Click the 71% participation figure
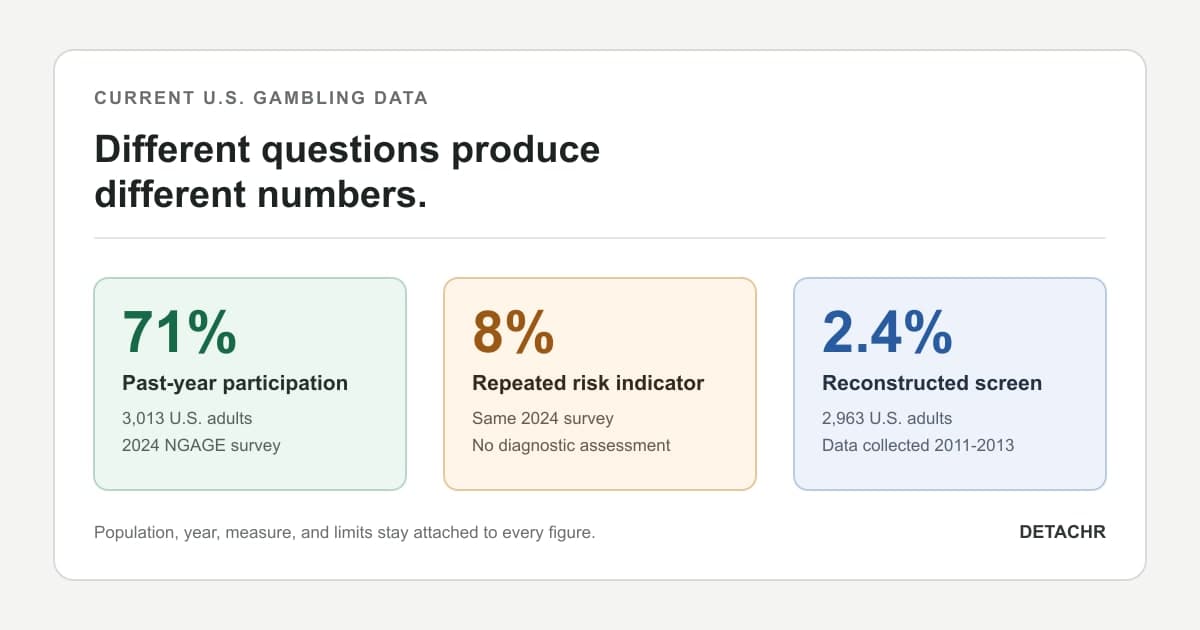Image resolution: width=1200 pixels, height=630 pixels. tap(179, 332)
